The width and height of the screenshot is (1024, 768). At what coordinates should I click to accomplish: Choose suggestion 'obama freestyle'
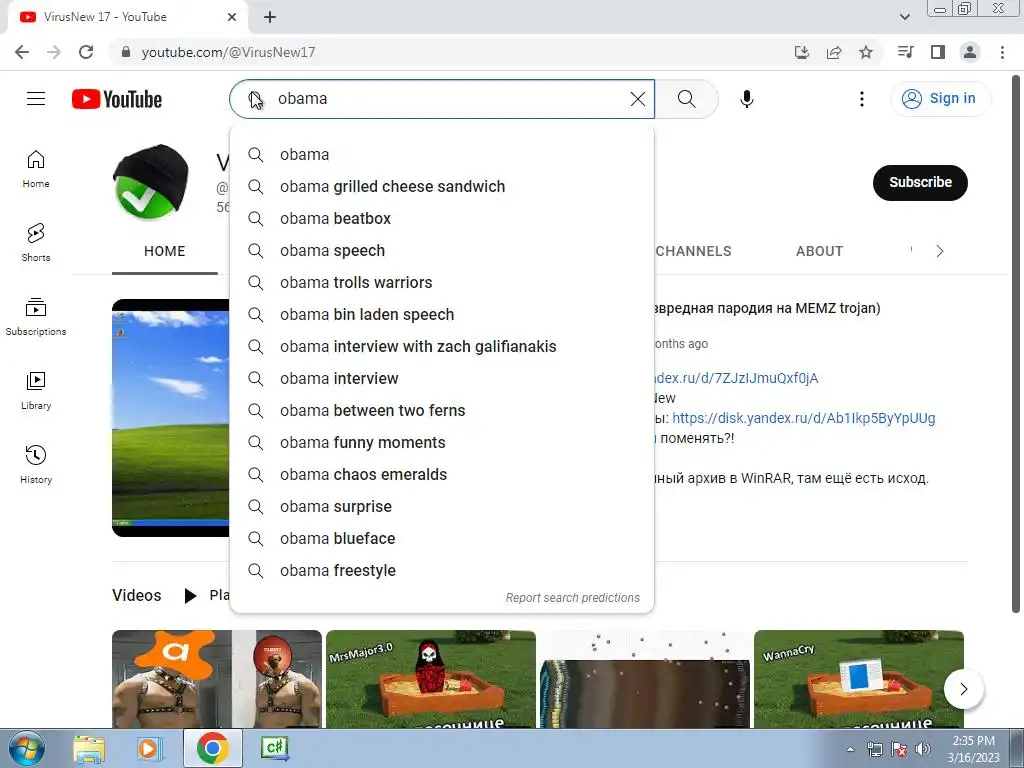click(x=442, y=571)
